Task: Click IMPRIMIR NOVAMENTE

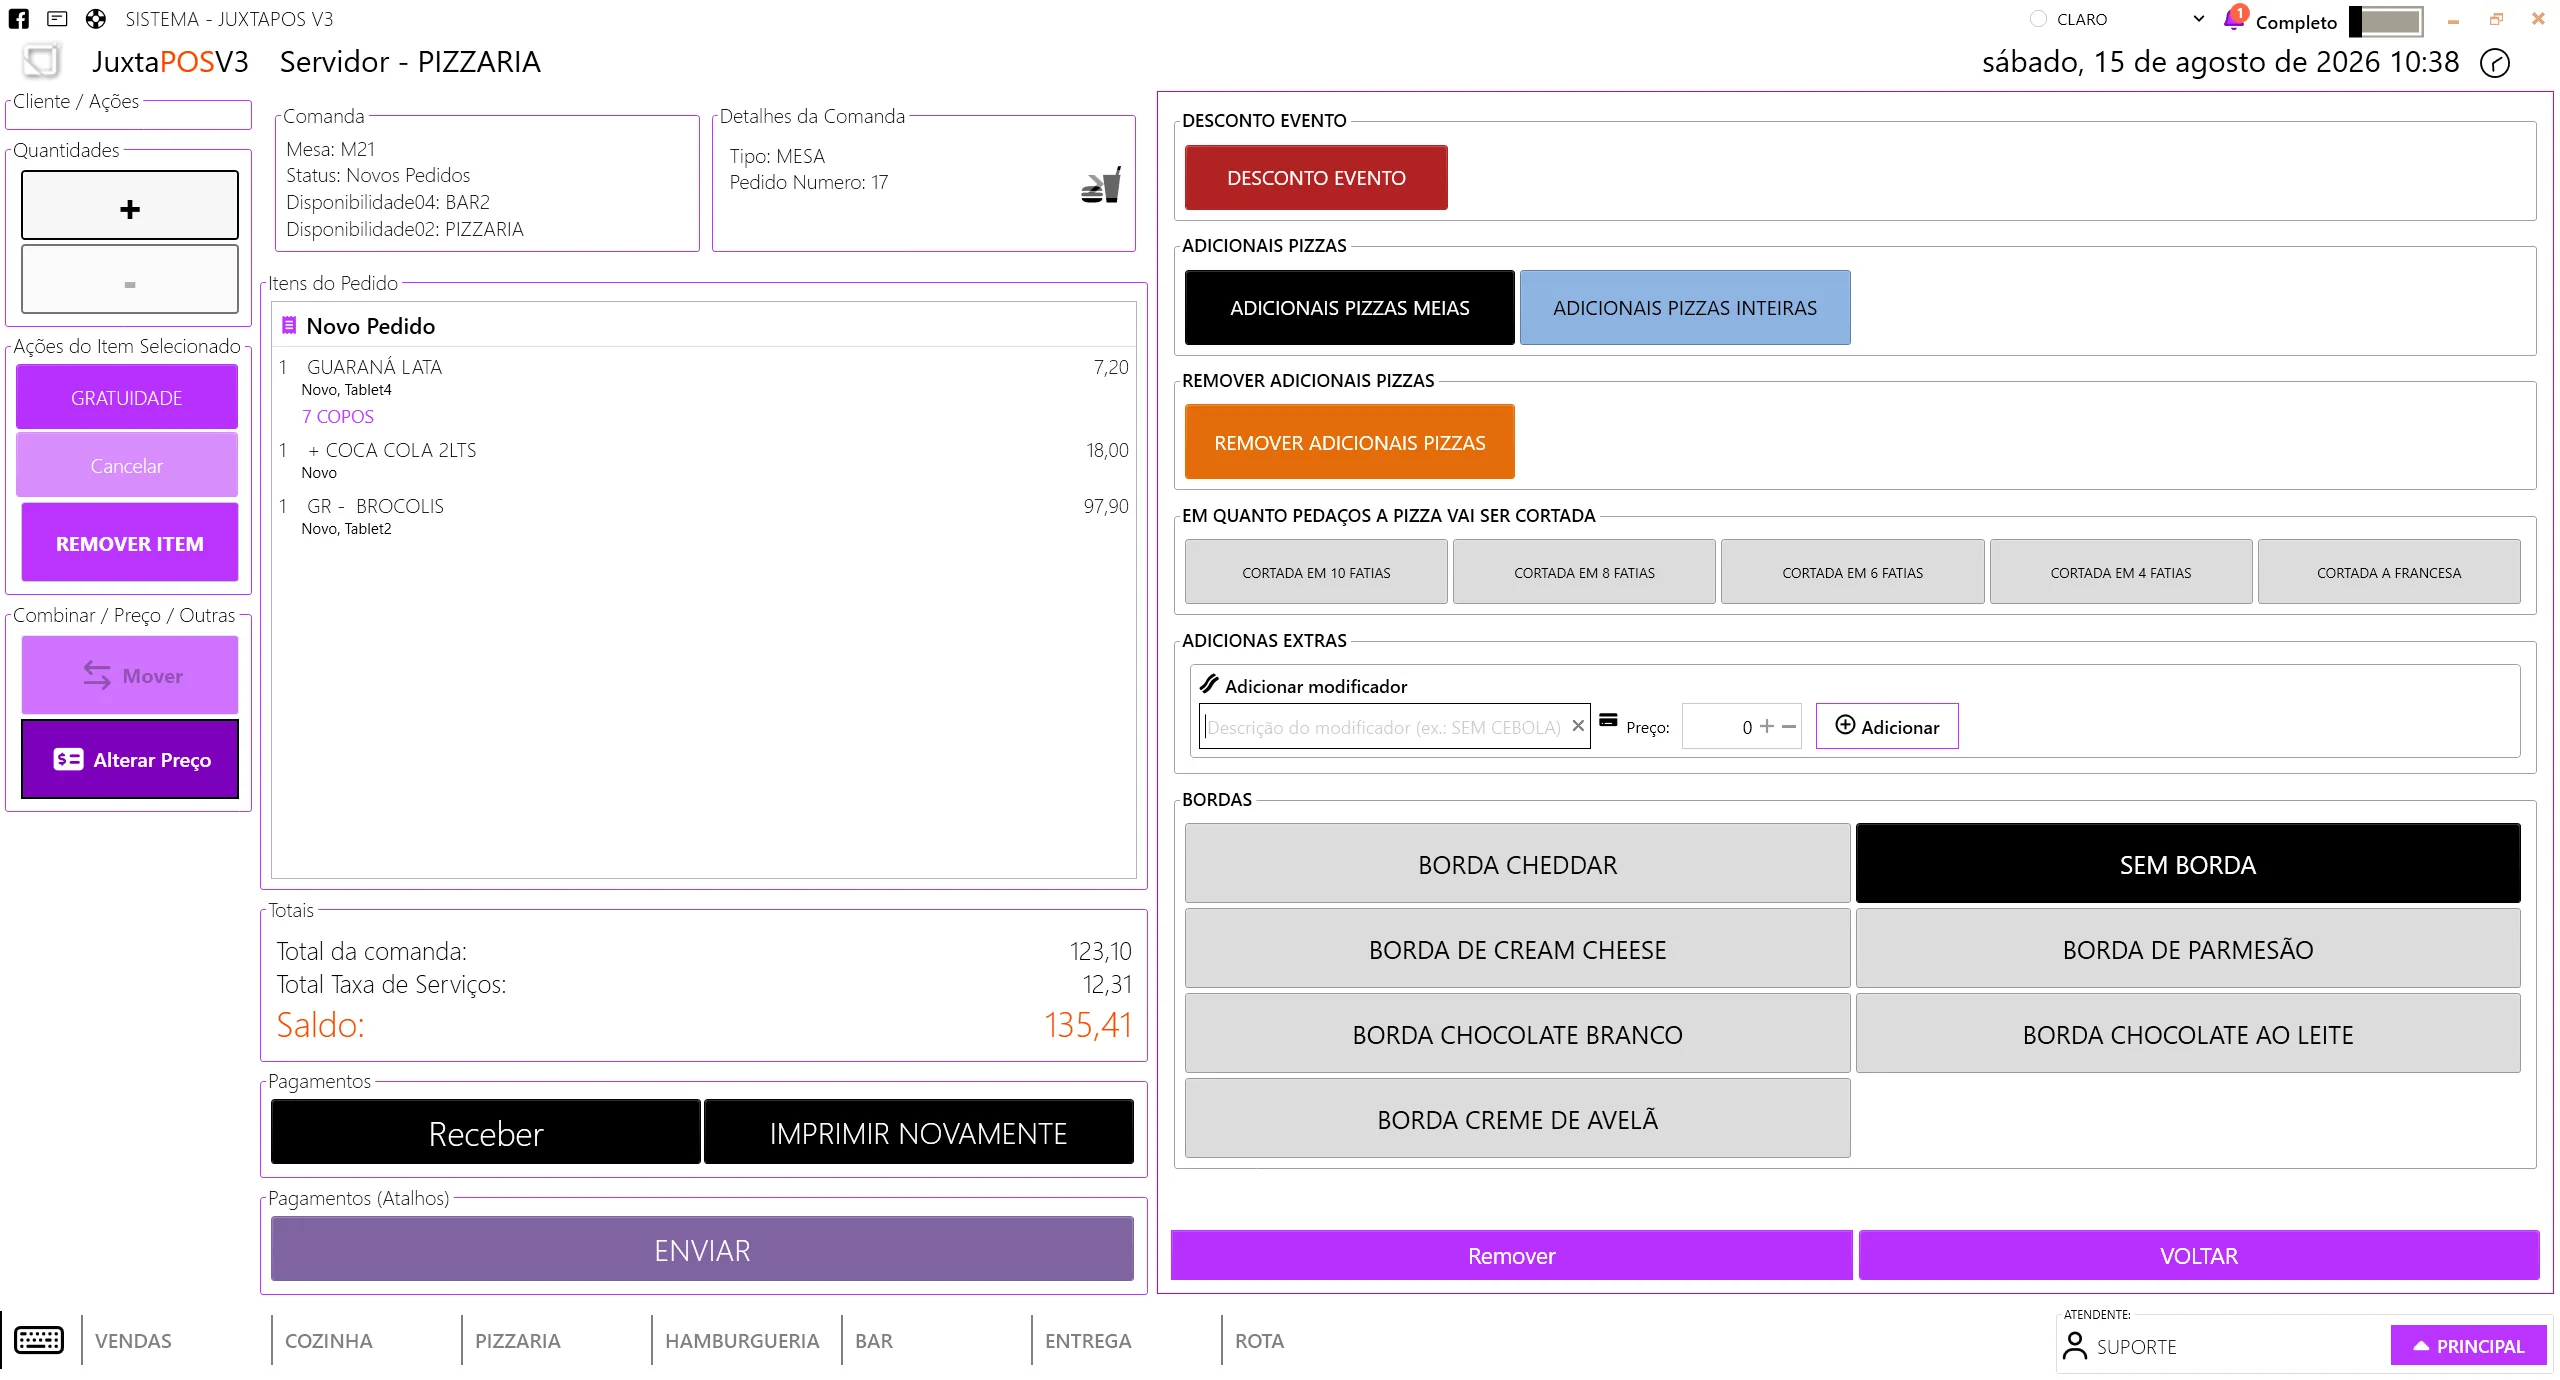Action: pos(919,1132)
